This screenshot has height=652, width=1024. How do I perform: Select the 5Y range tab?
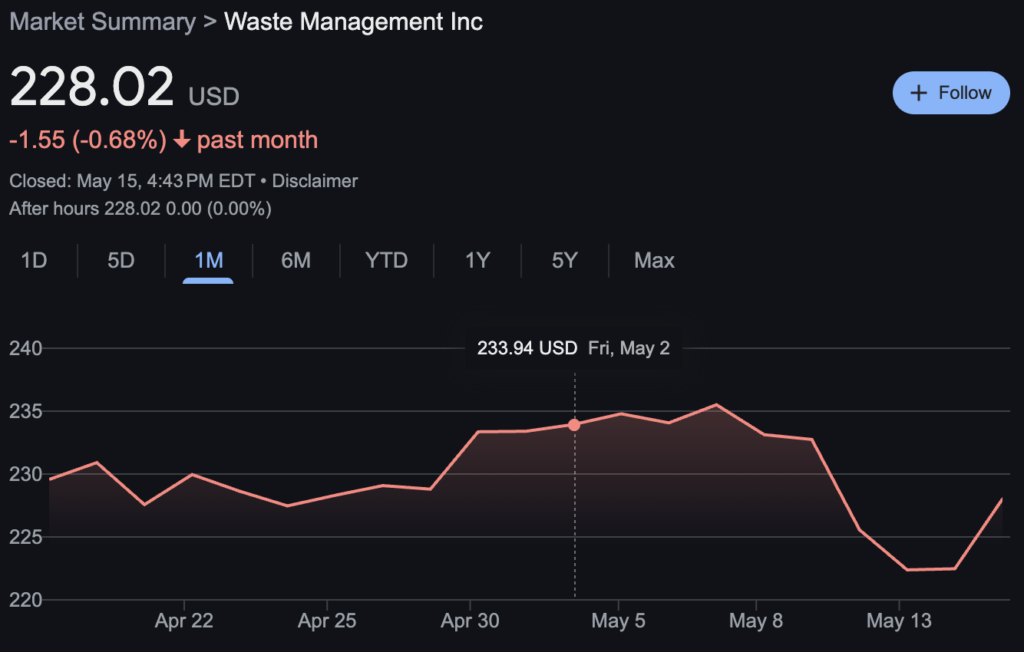tap(565, 261)
